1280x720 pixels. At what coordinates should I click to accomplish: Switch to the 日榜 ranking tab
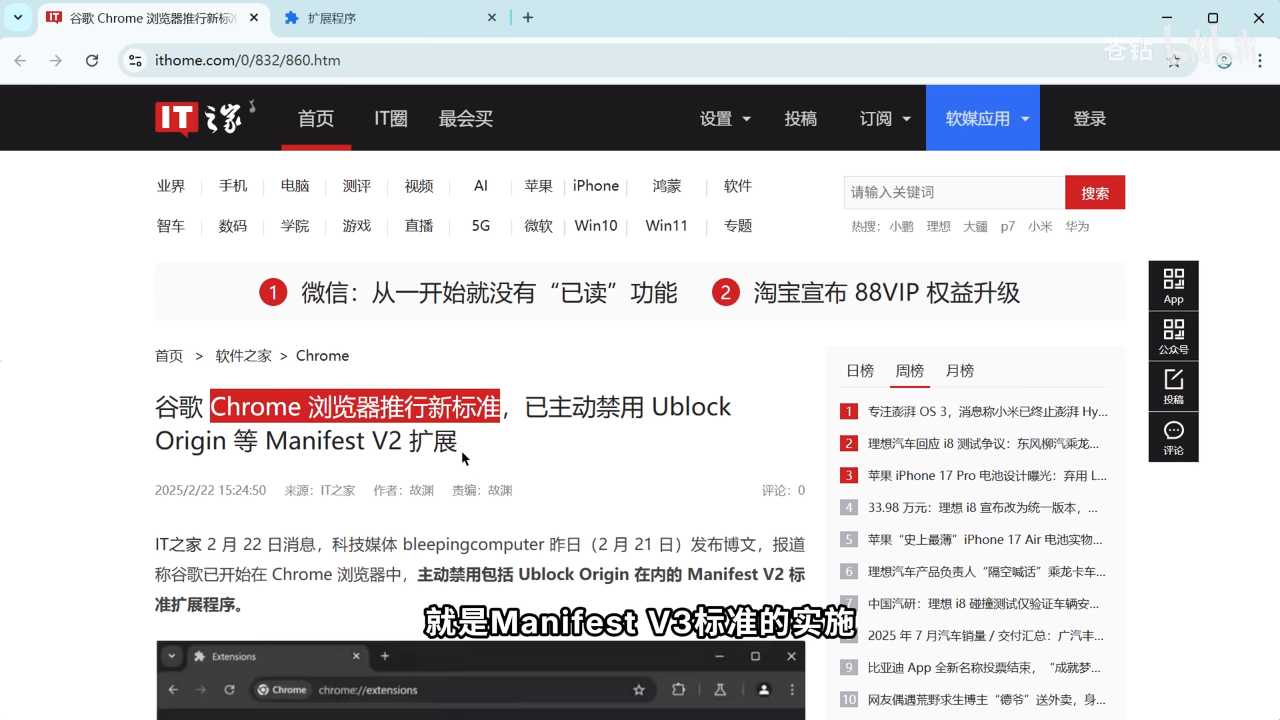click(x=860, y=371)
